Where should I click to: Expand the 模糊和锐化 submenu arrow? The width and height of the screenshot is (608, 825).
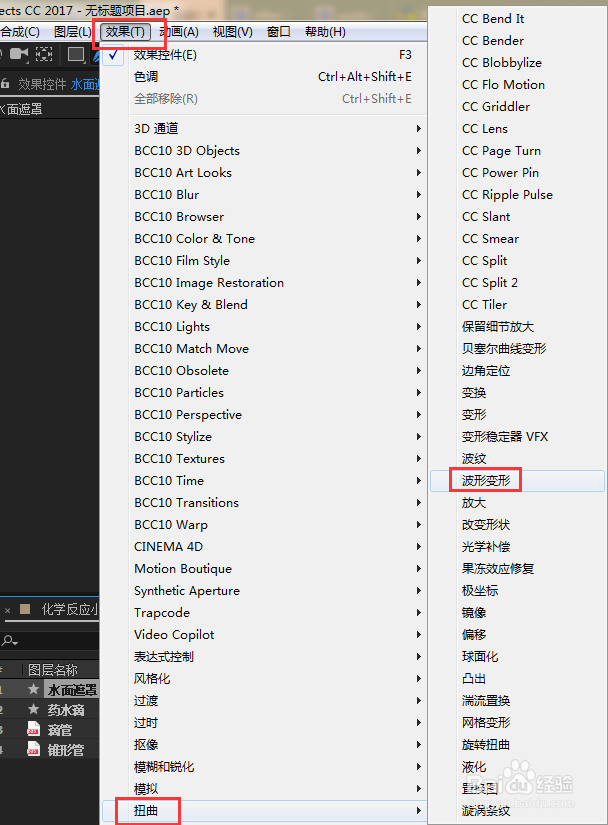tap(419, 767)
